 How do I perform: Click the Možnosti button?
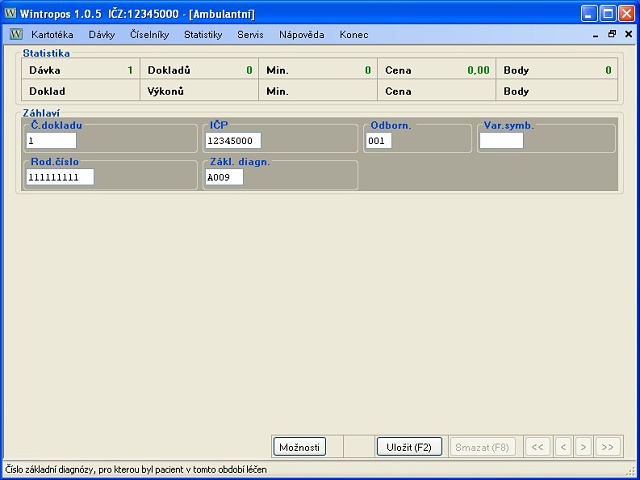coord(299,447)
